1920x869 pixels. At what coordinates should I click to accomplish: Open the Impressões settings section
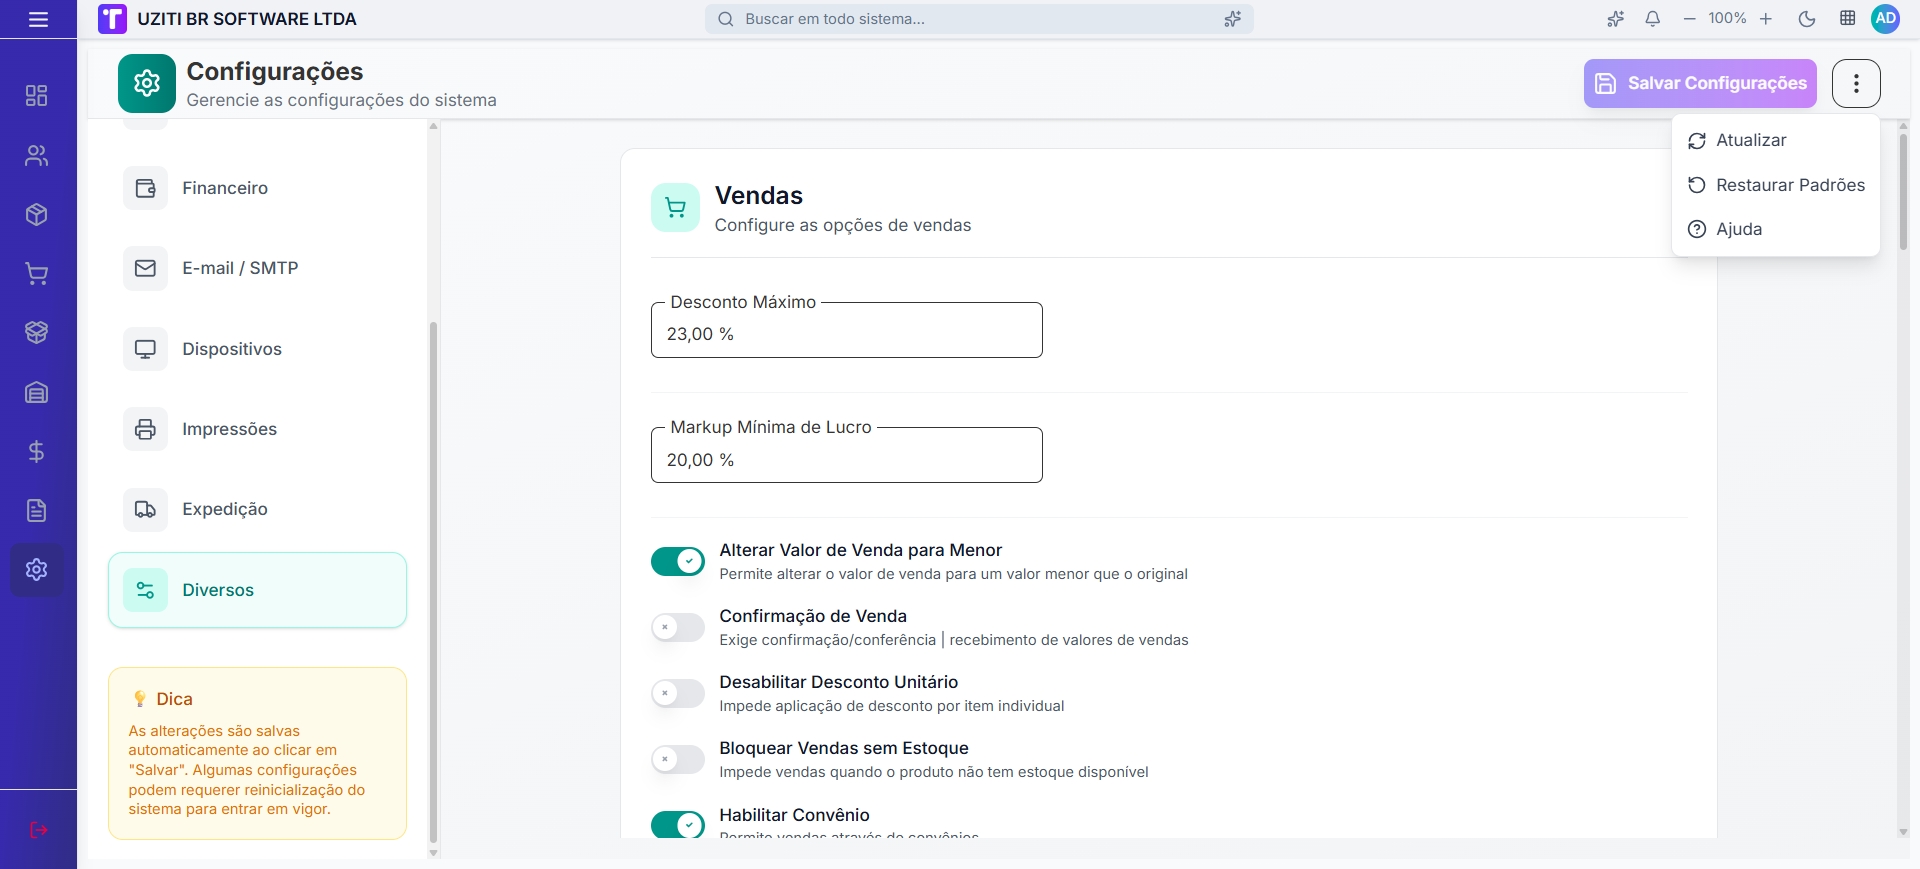(x=257, y=429)
